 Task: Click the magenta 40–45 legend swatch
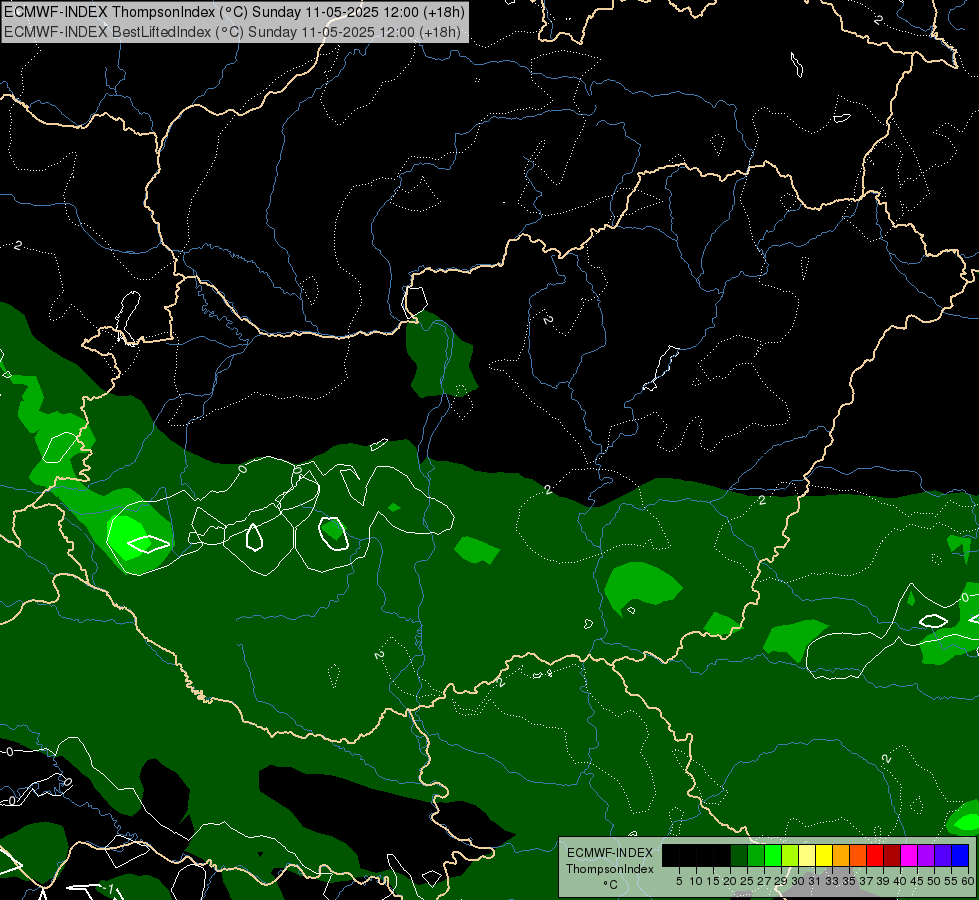(909, 855)
